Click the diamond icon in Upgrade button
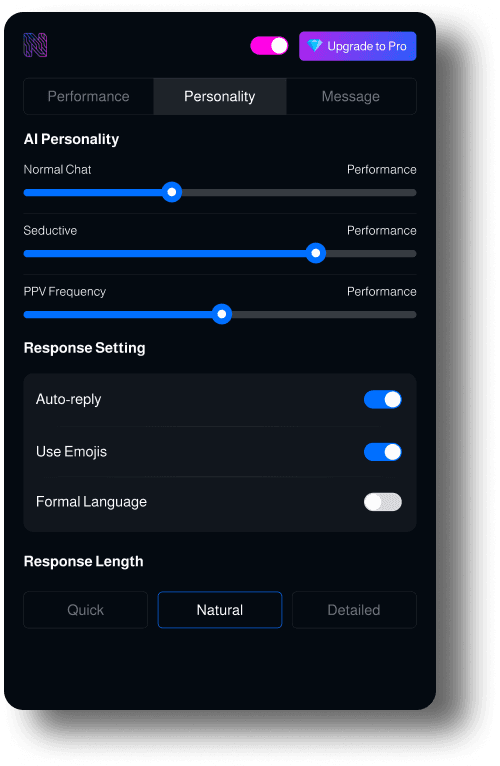500x766 pixels. click(x=315, y=46)
